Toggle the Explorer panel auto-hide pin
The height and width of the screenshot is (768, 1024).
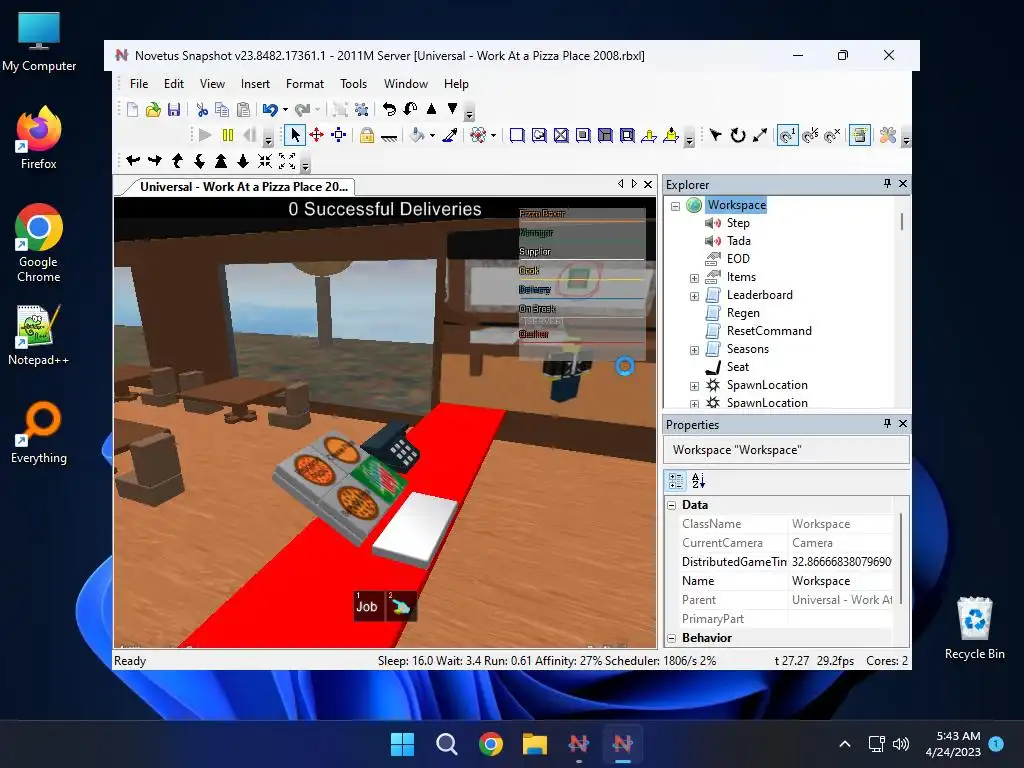[887, 184]
